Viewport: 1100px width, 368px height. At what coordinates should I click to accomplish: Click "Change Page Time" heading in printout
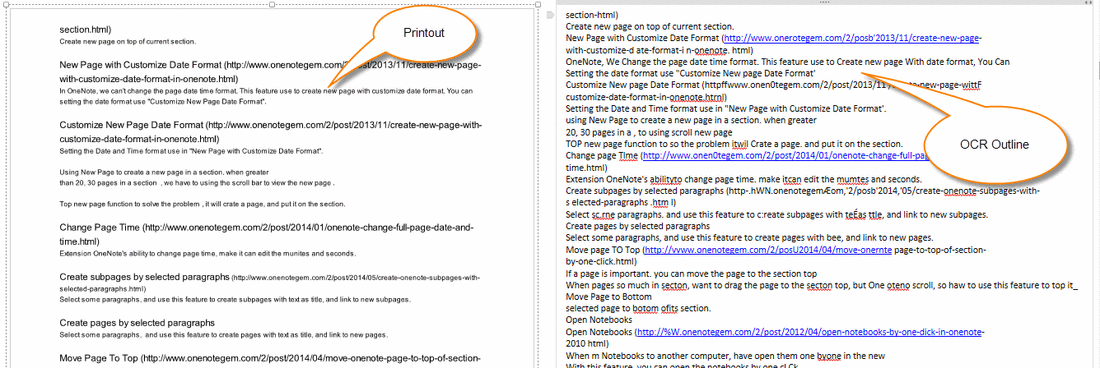pos(100,228)
